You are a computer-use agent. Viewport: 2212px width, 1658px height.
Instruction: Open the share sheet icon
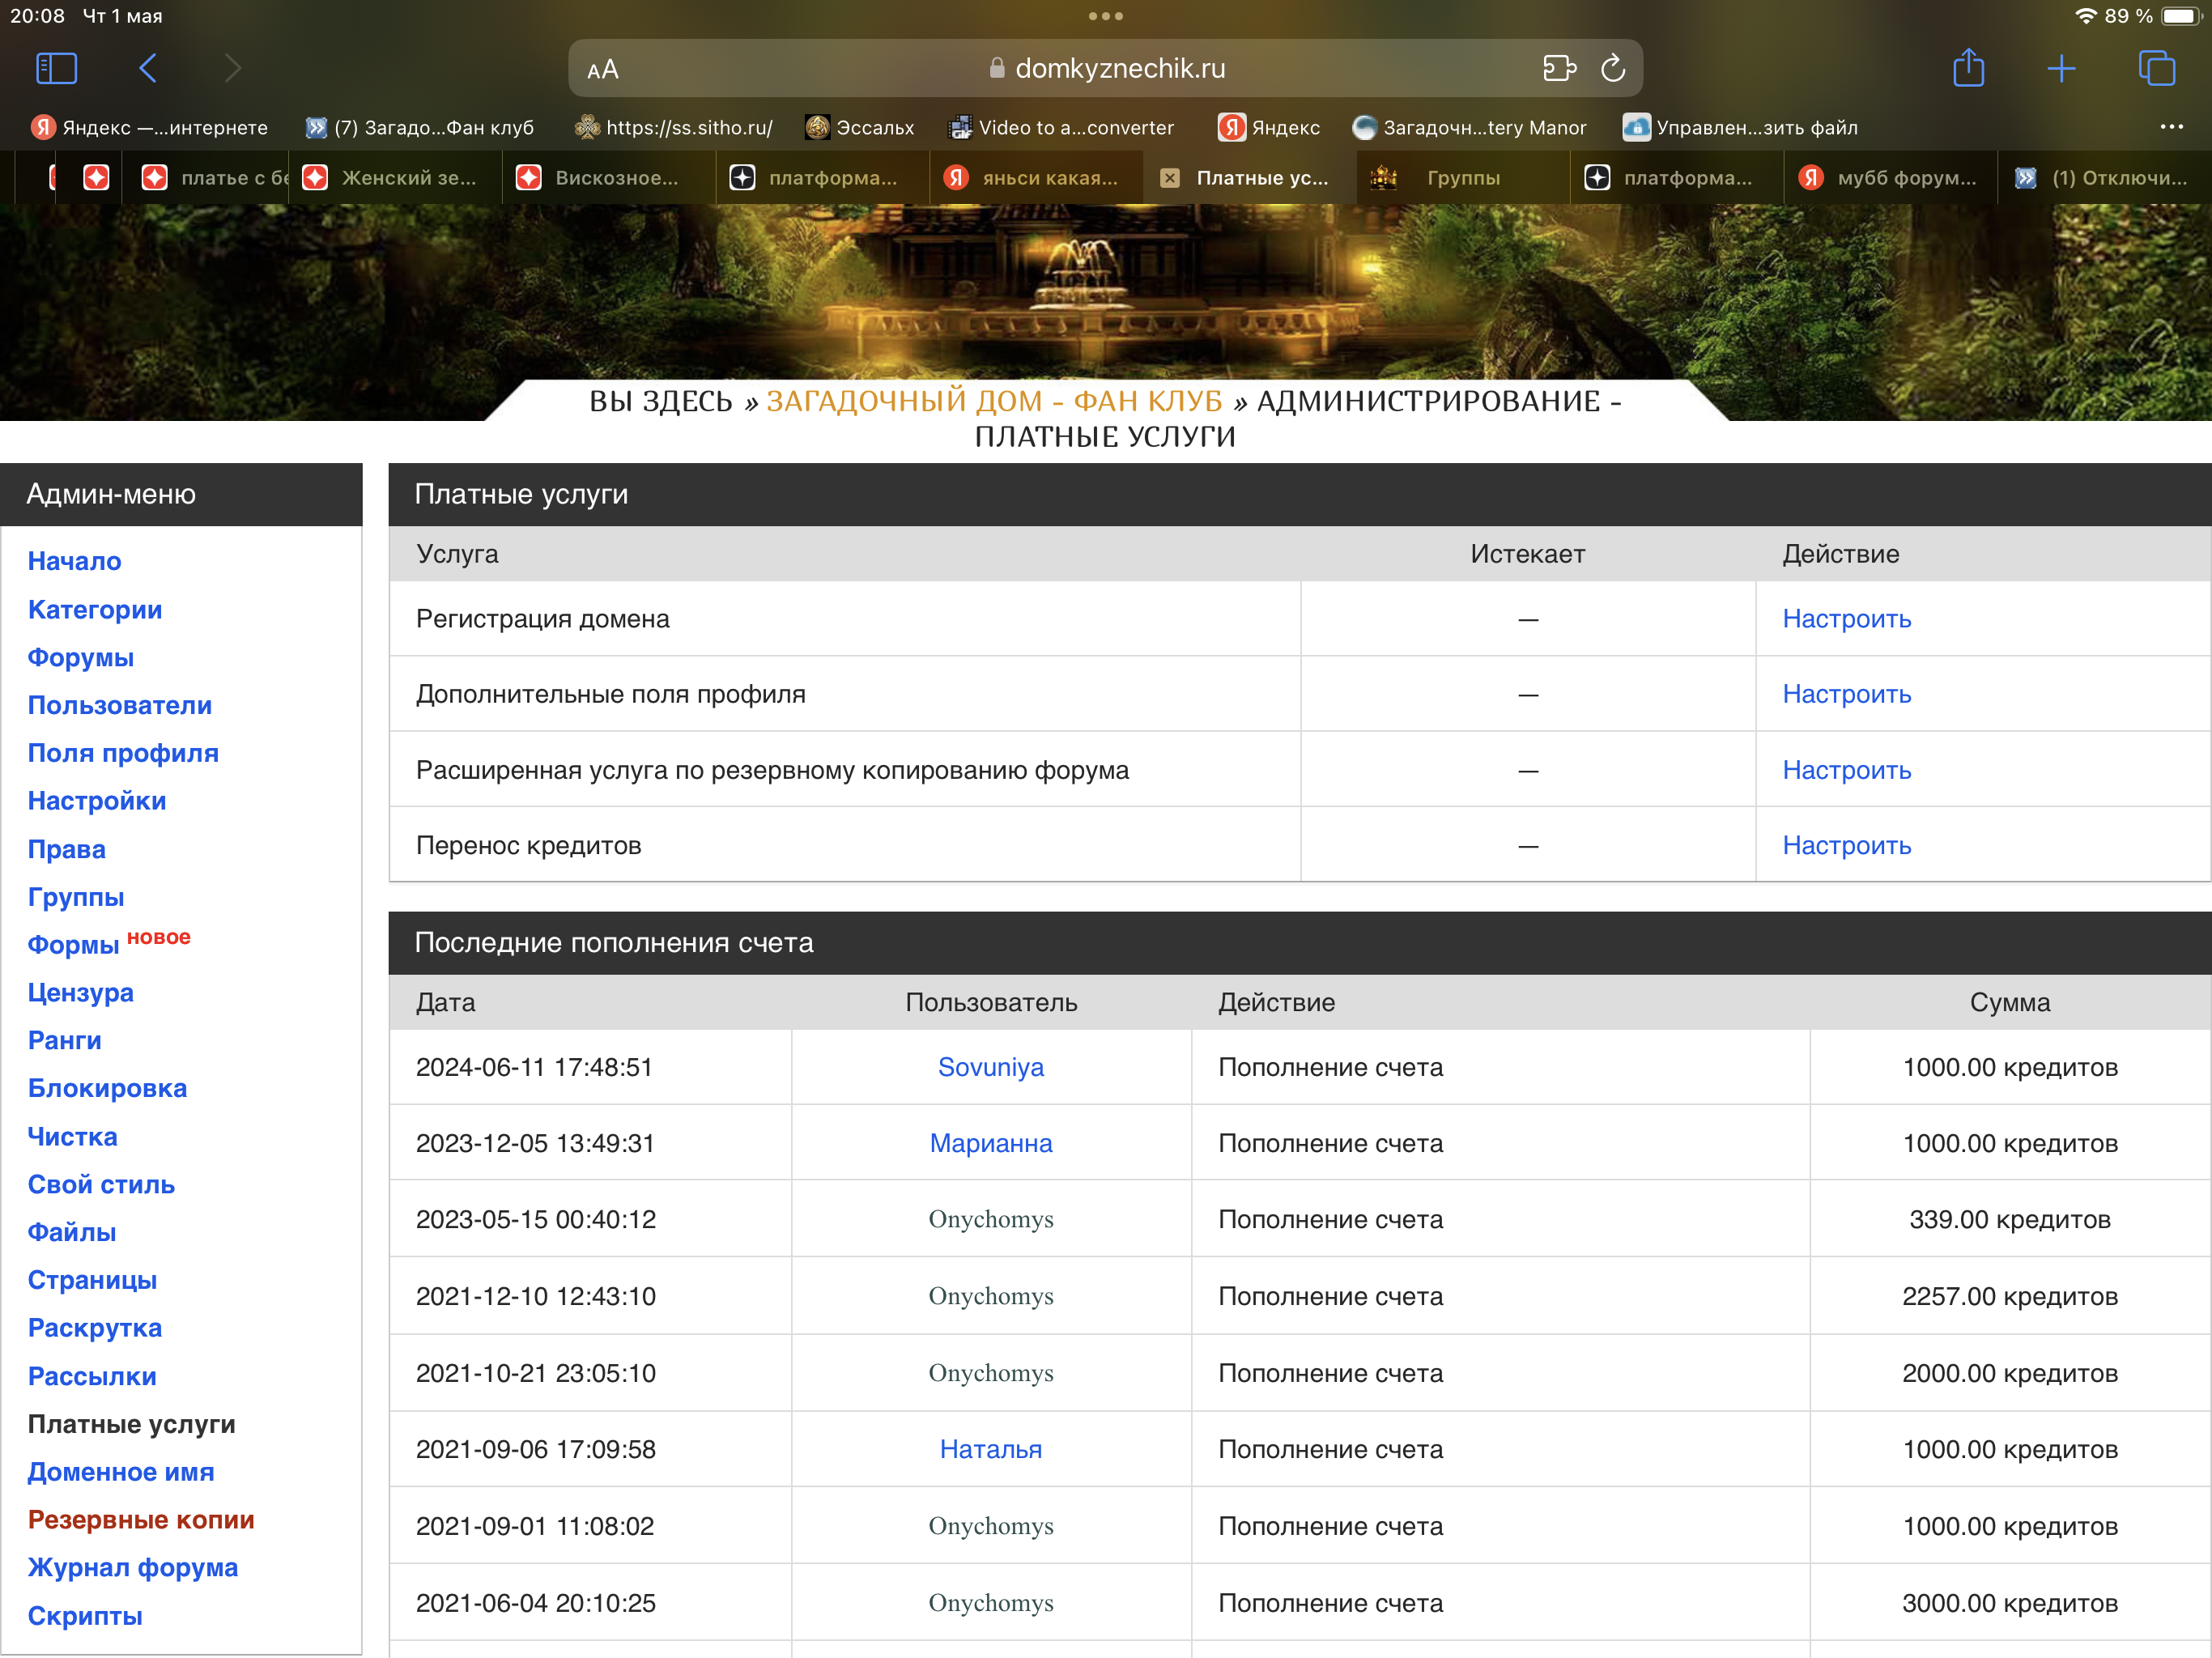[x=1967, y=68]
